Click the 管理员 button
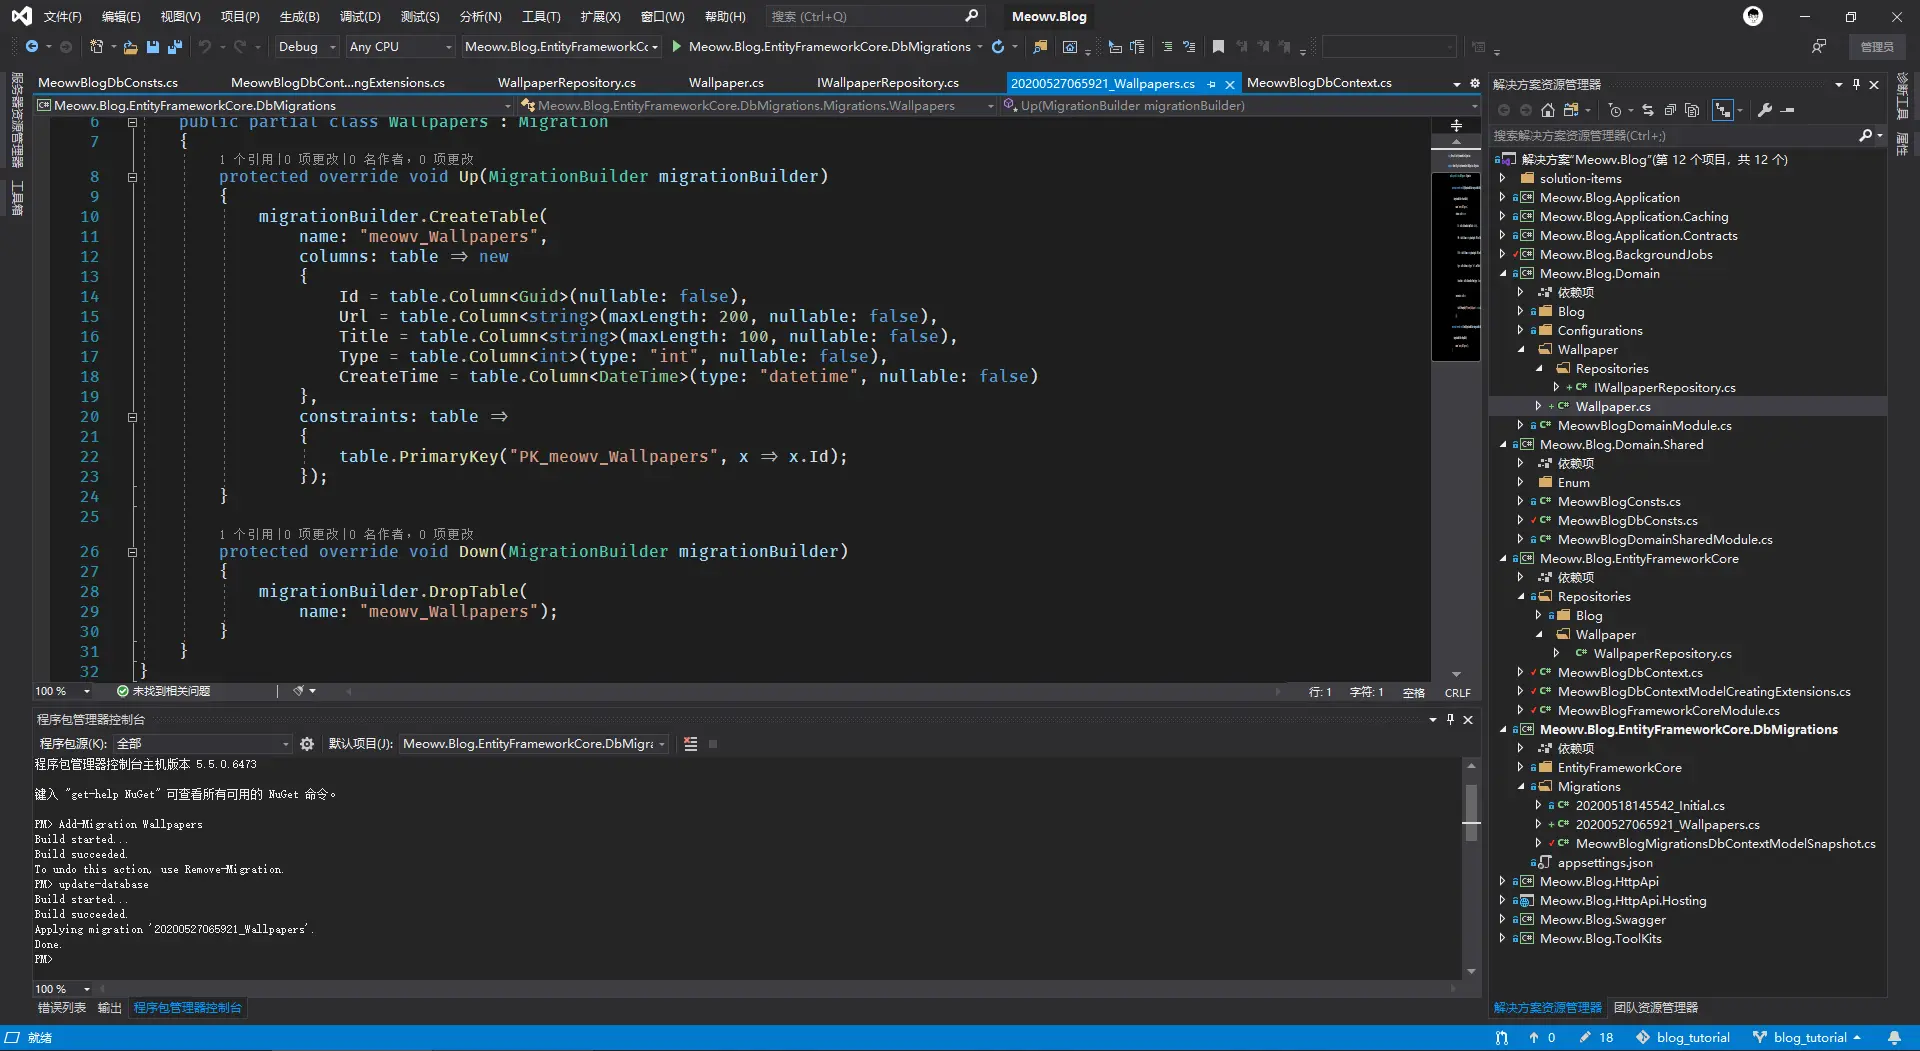 (1876, 47)
